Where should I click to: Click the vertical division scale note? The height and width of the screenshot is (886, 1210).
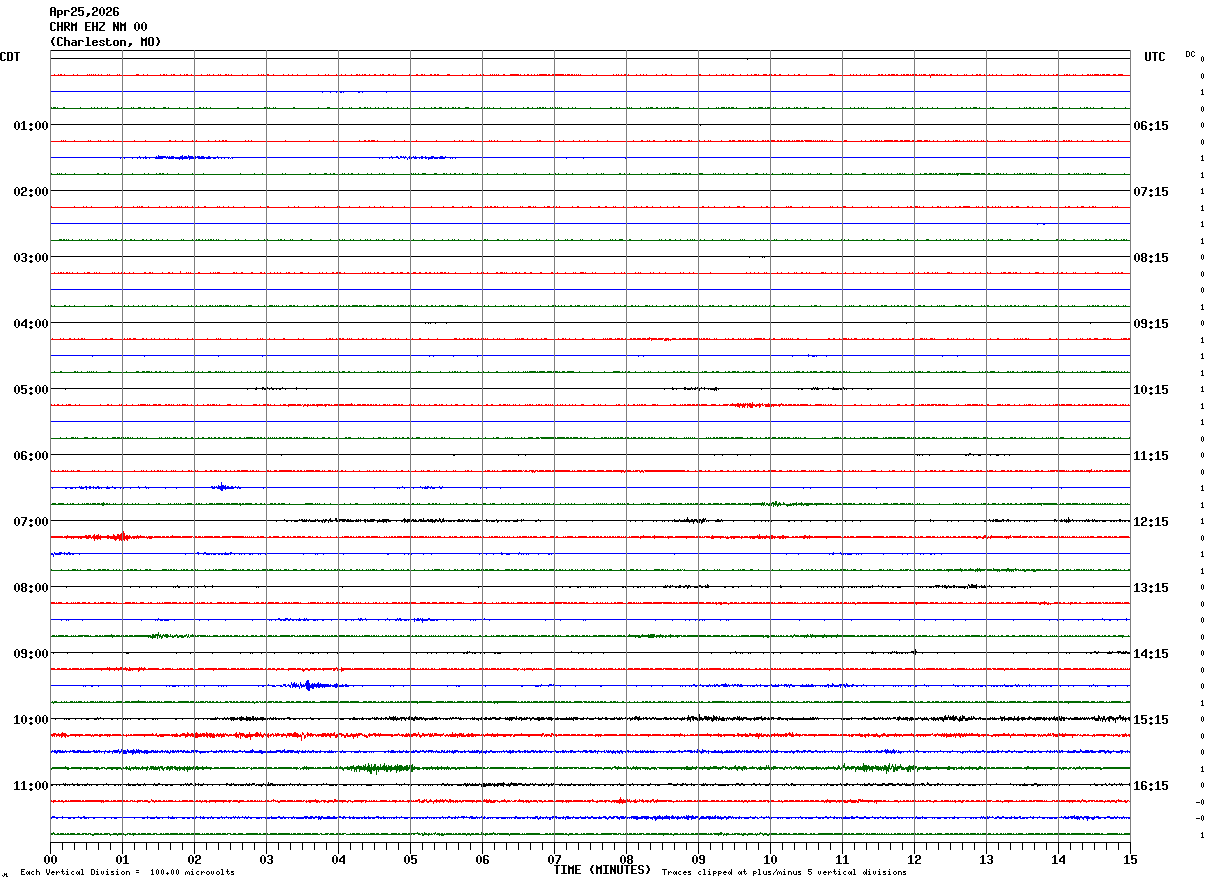click(x=127, y=873)
